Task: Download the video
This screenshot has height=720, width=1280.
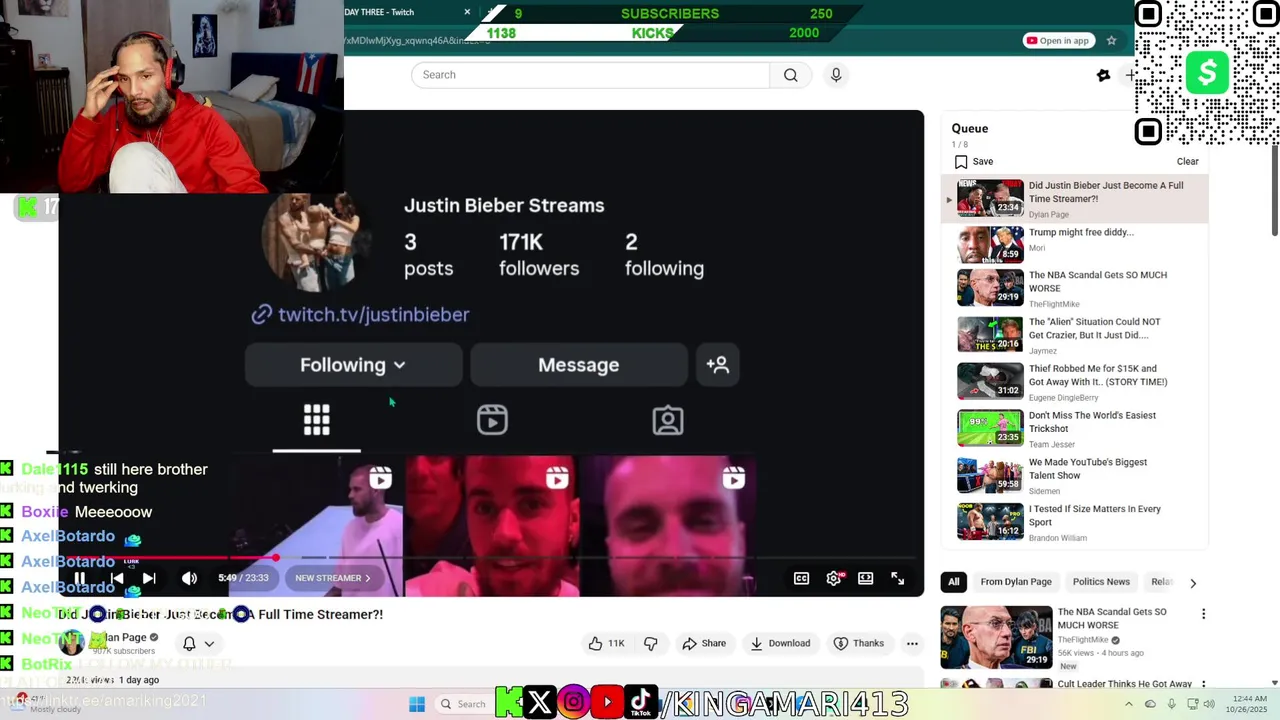Action: 780,643
